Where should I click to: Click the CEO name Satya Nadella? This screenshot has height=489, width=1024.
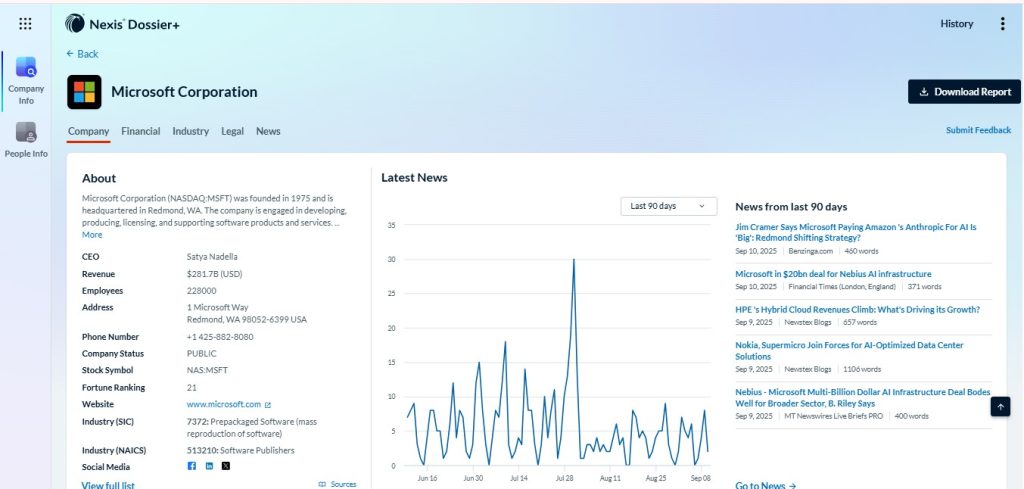click(x=212, y=257)
